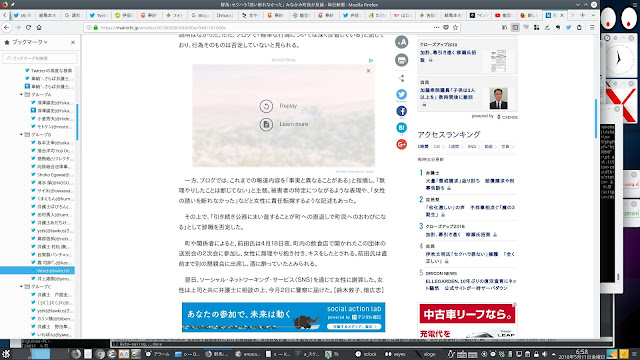Close the video advertisement with the X
The width and height of the screenshot is (640, 360).
pos(368,71)
